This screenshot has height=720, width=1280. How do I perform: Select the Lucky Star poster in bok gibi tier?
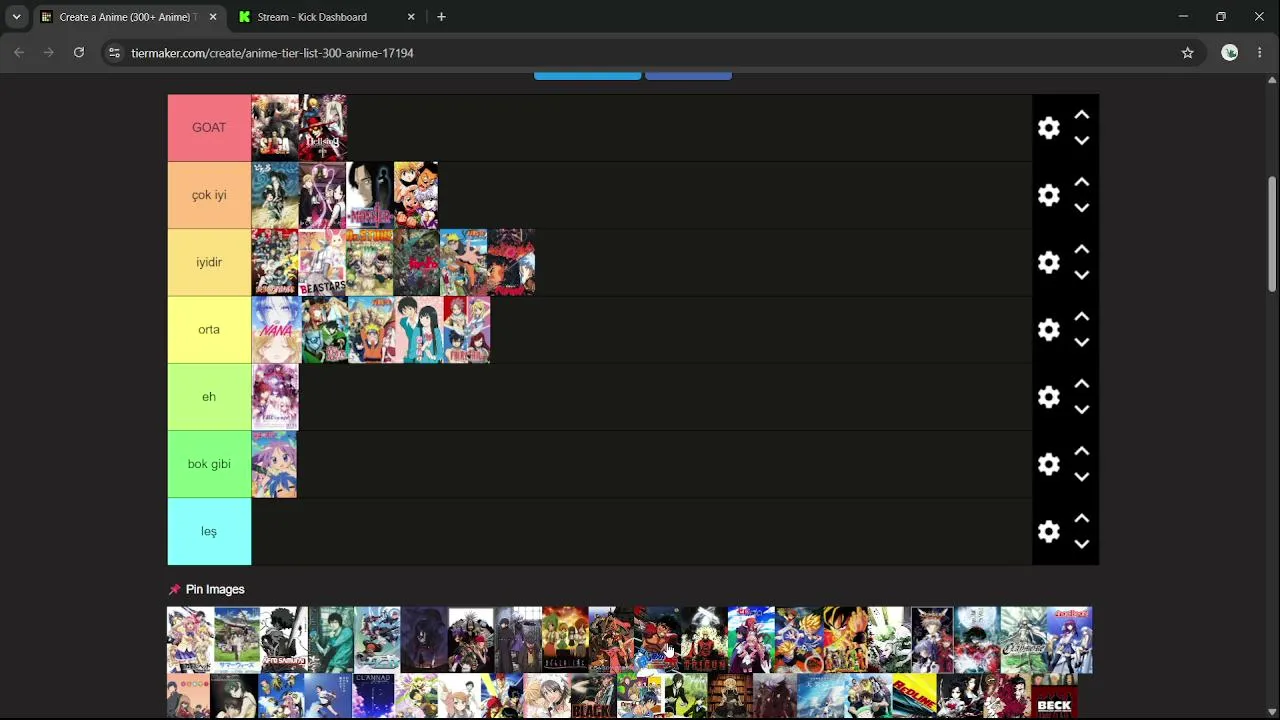tap(275, 464)
